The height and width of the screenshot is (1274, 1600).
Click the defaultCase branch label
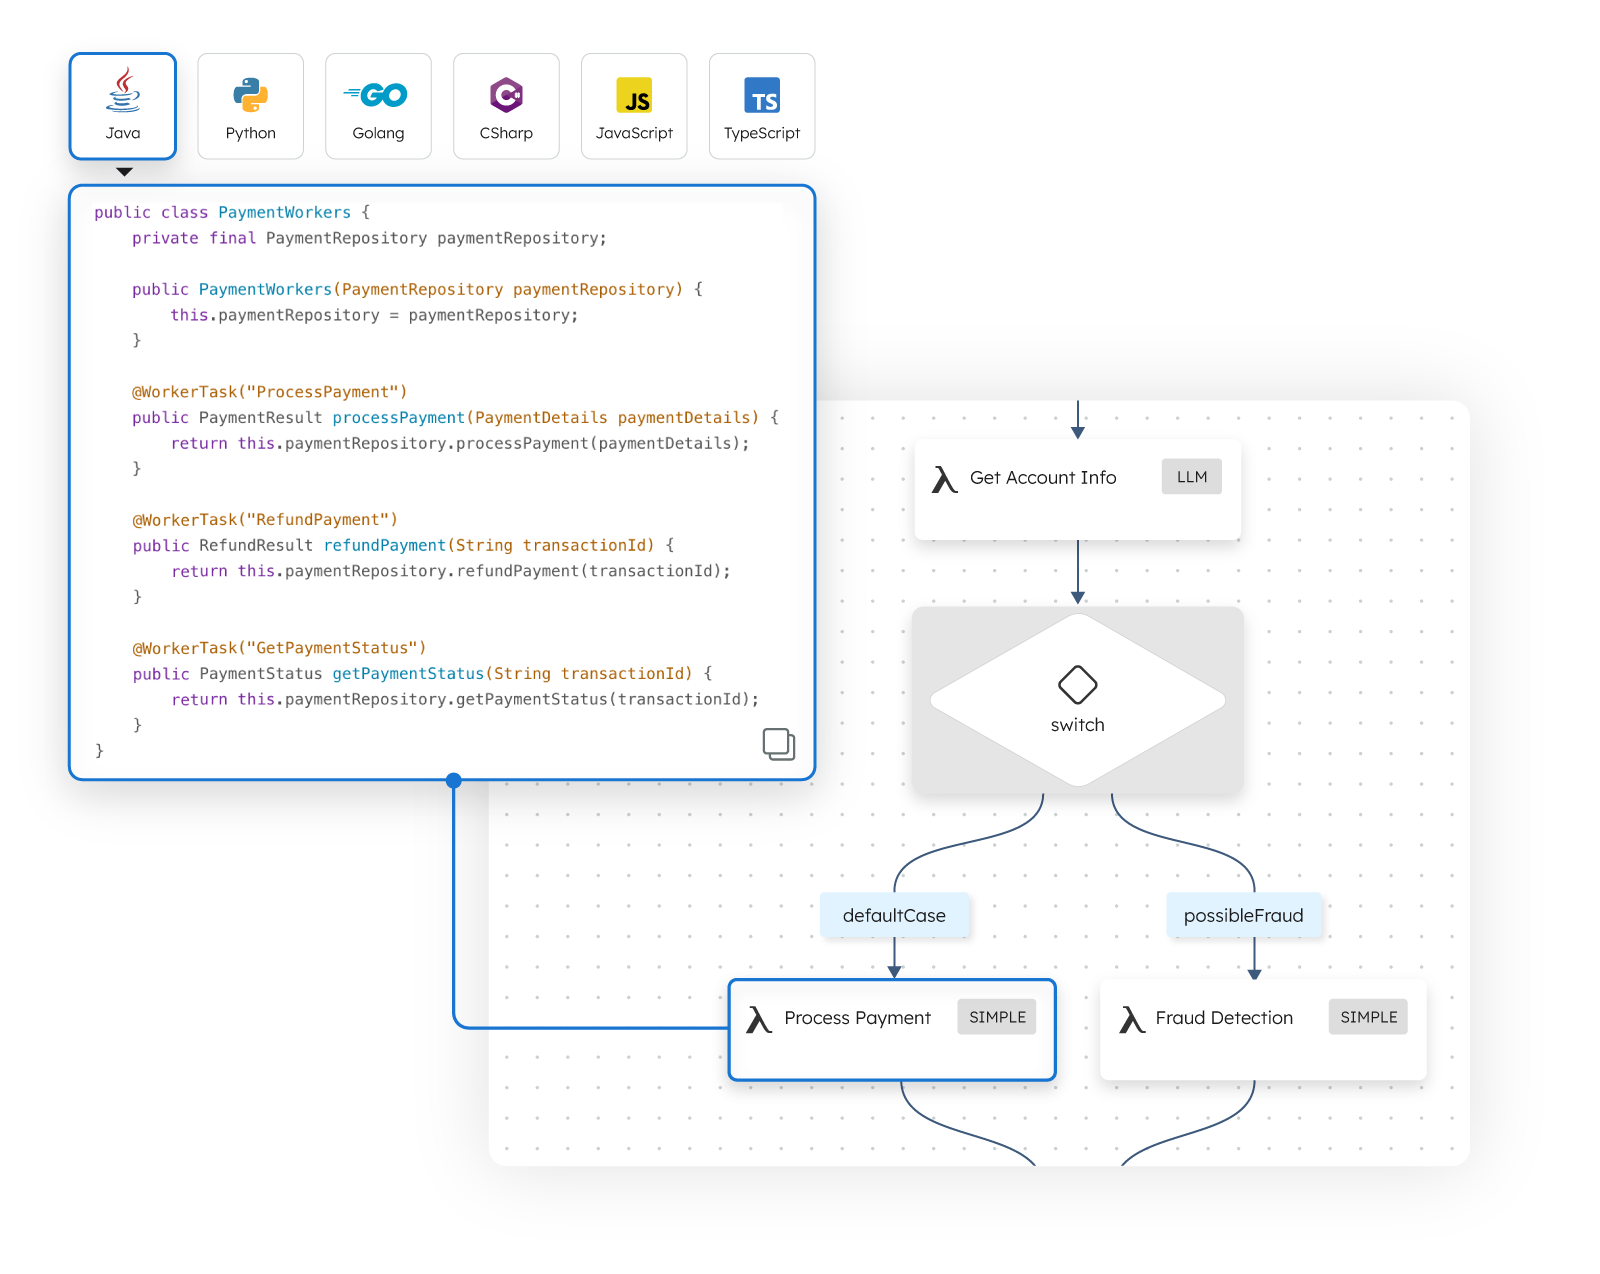click(894, 915)
